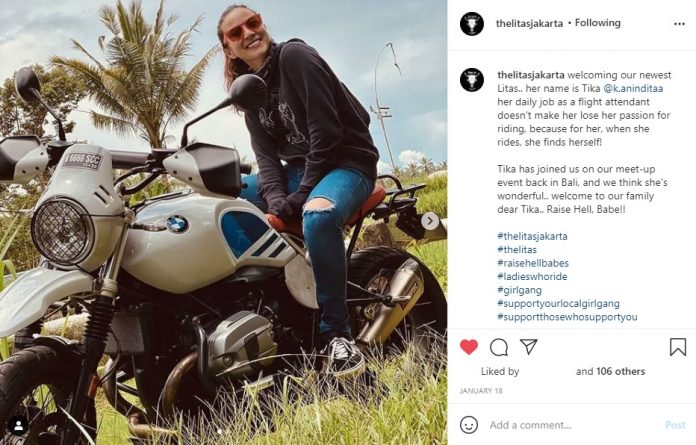Click the Add a comment field

coord(573,425)
